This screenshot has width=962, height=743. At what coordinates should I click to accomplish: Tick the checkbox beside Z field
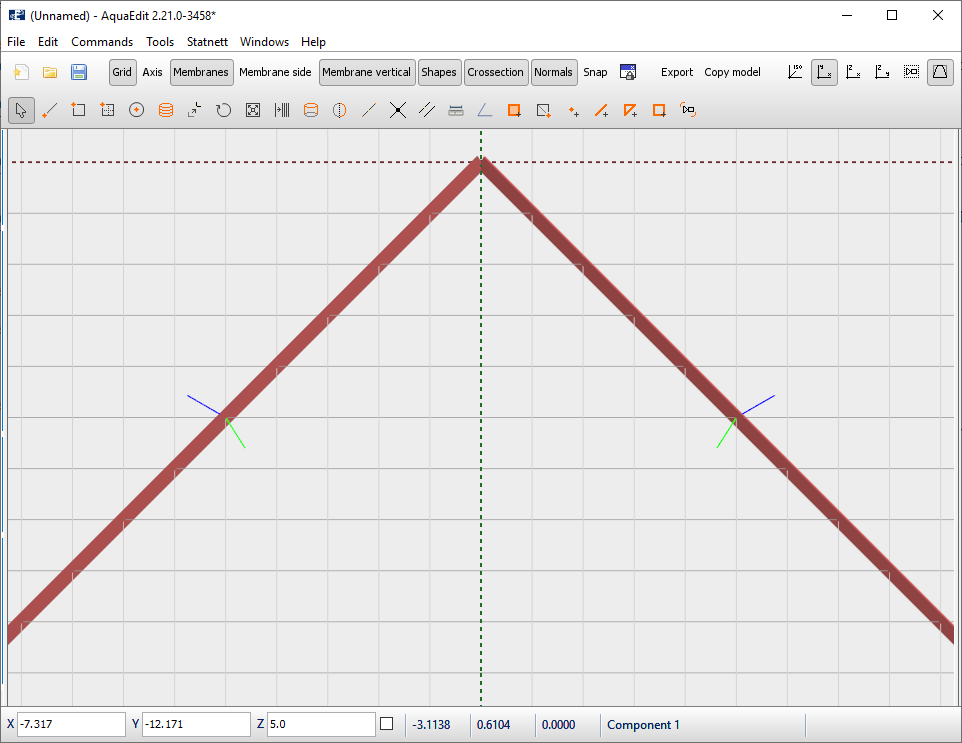(x=387, y=724)
